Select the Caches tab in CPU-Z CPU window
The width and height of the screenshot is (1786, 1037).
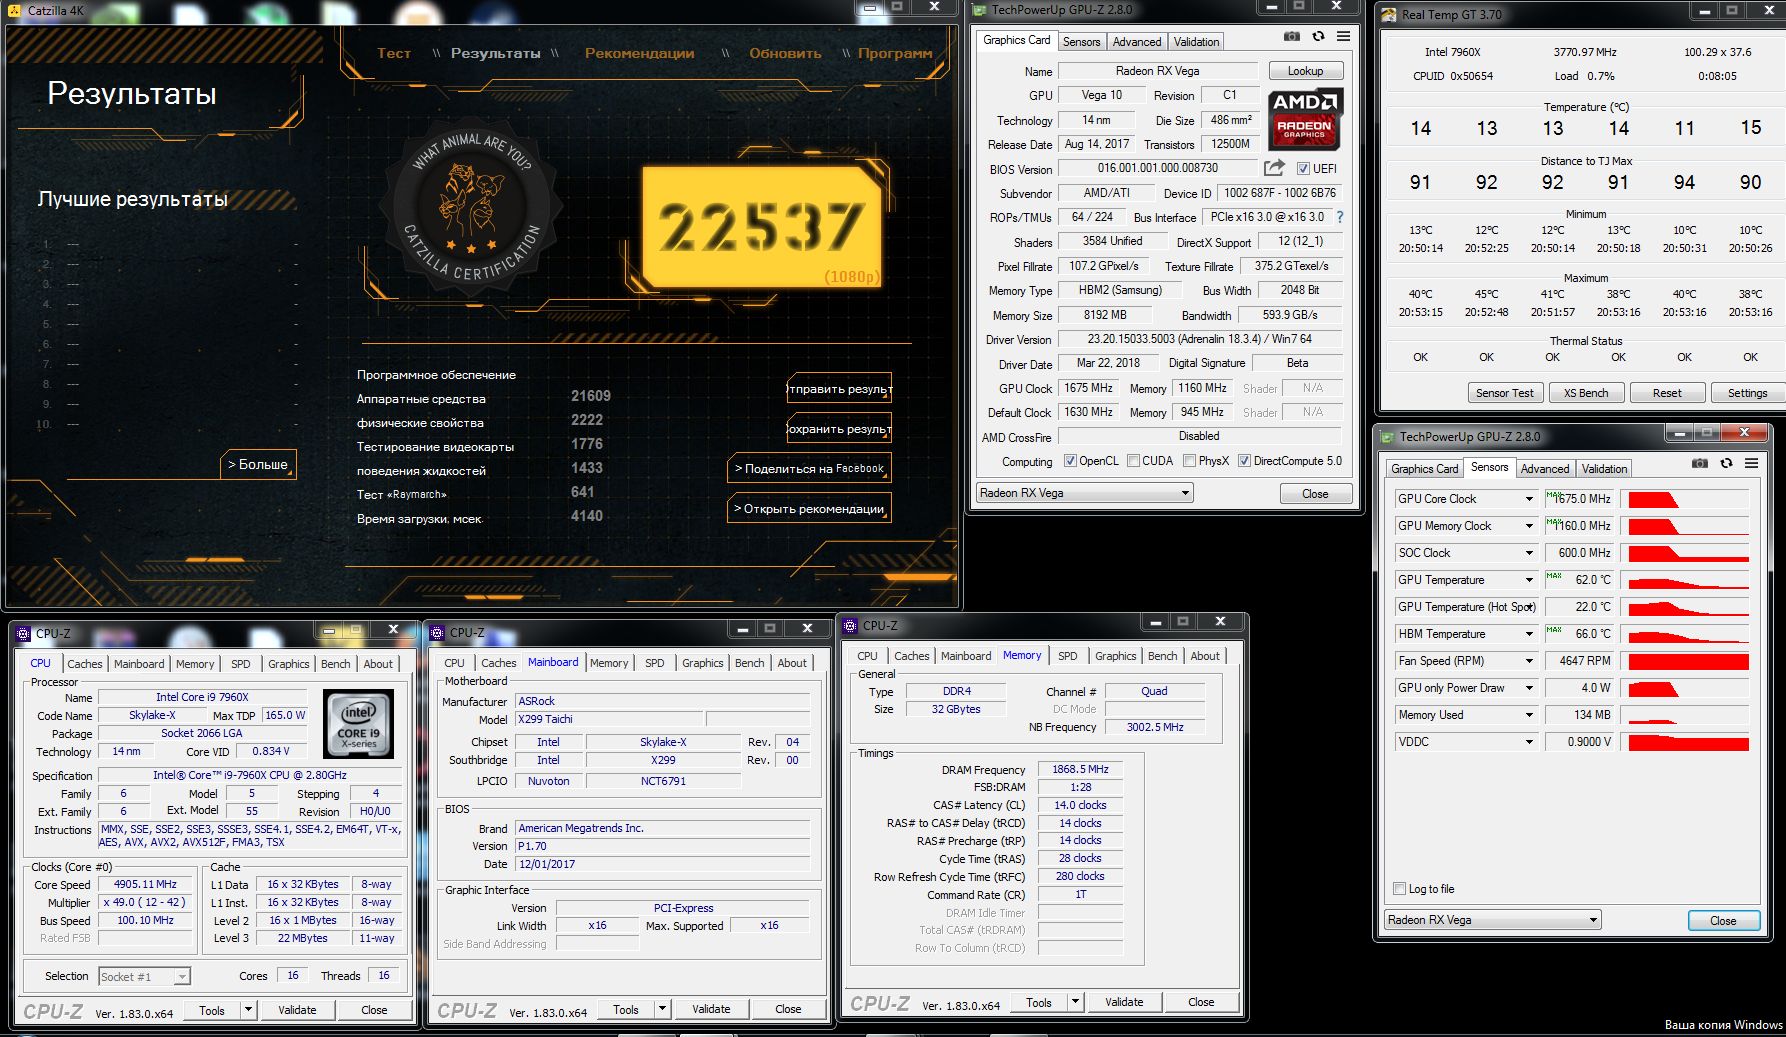(84, 664)
